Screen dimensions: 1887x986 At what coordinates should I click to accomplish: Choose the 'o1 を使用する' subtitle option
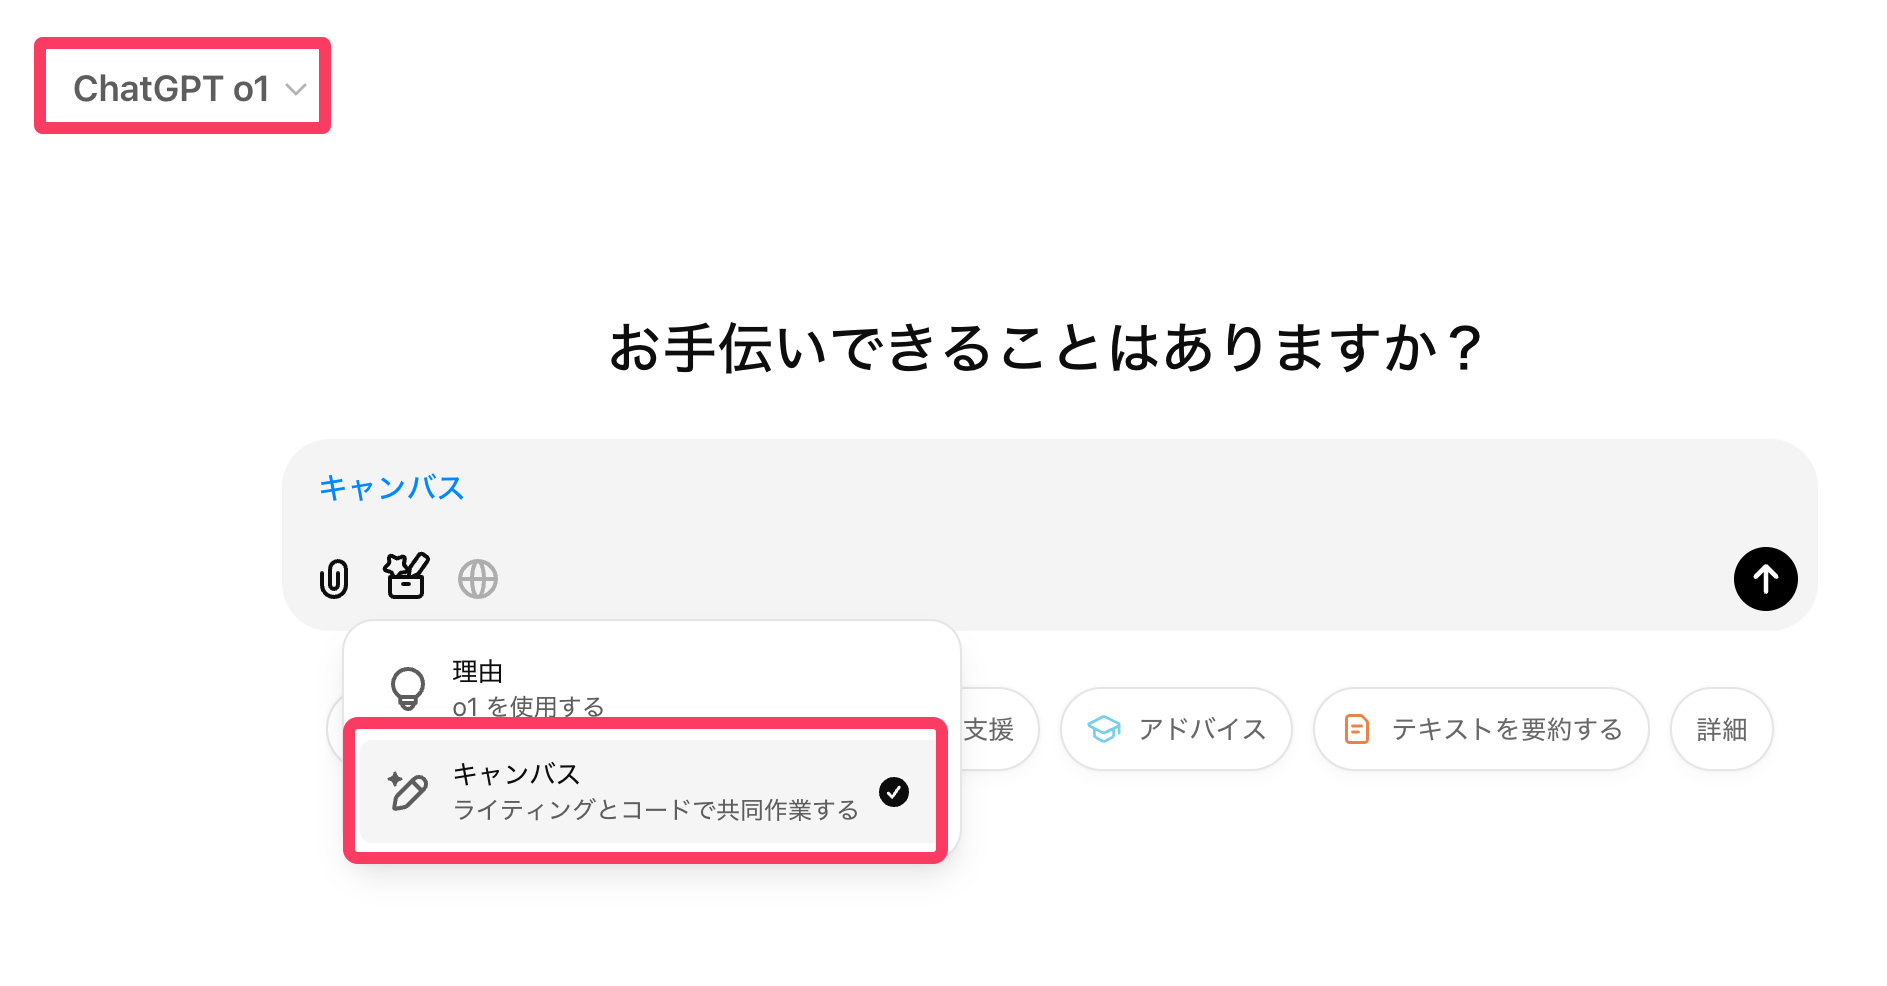click(528, 706)
